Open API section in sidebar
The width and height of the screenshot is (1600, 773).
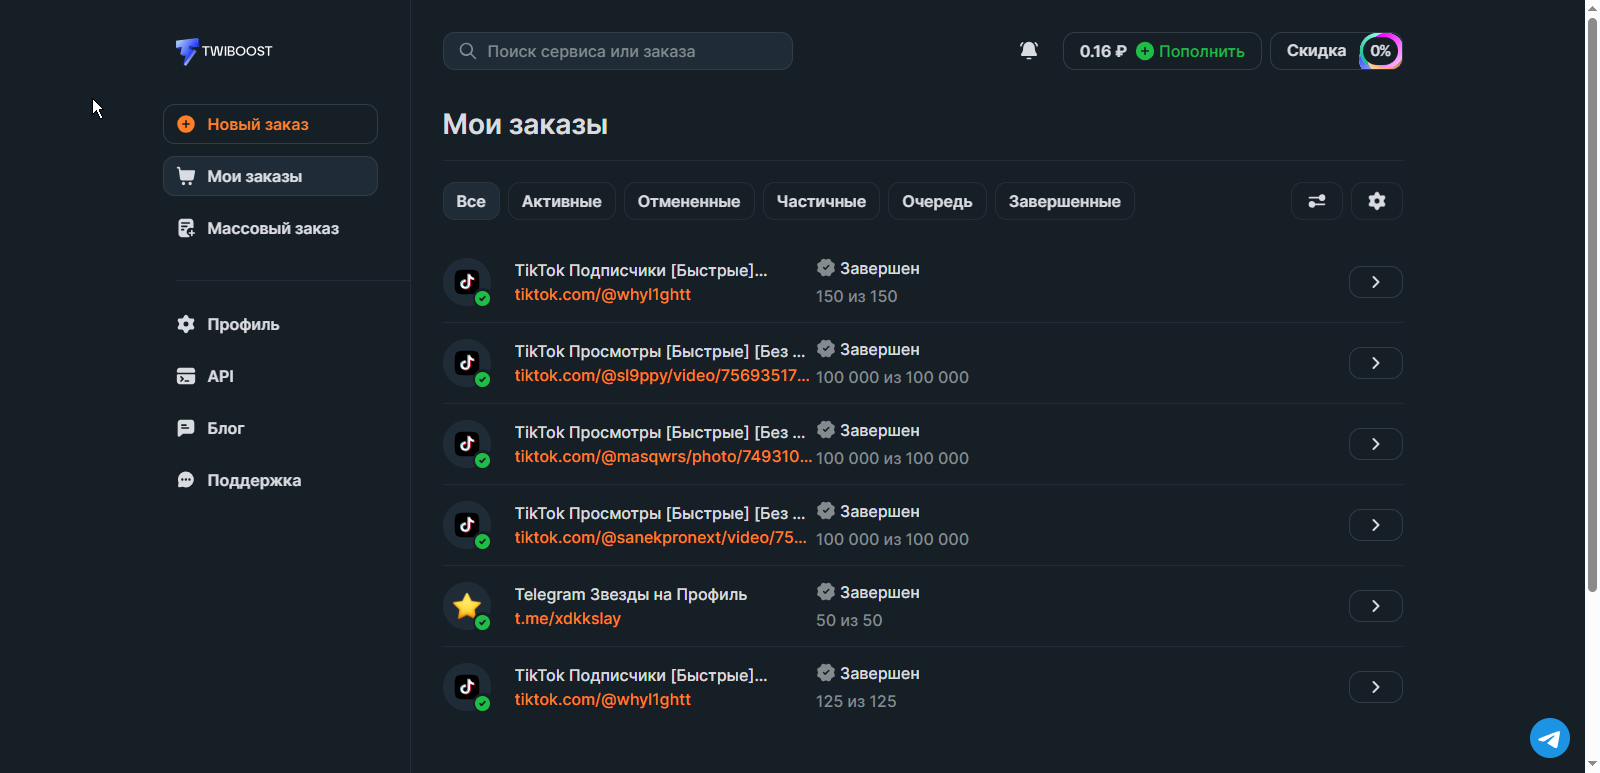click(x=220, y=376)
